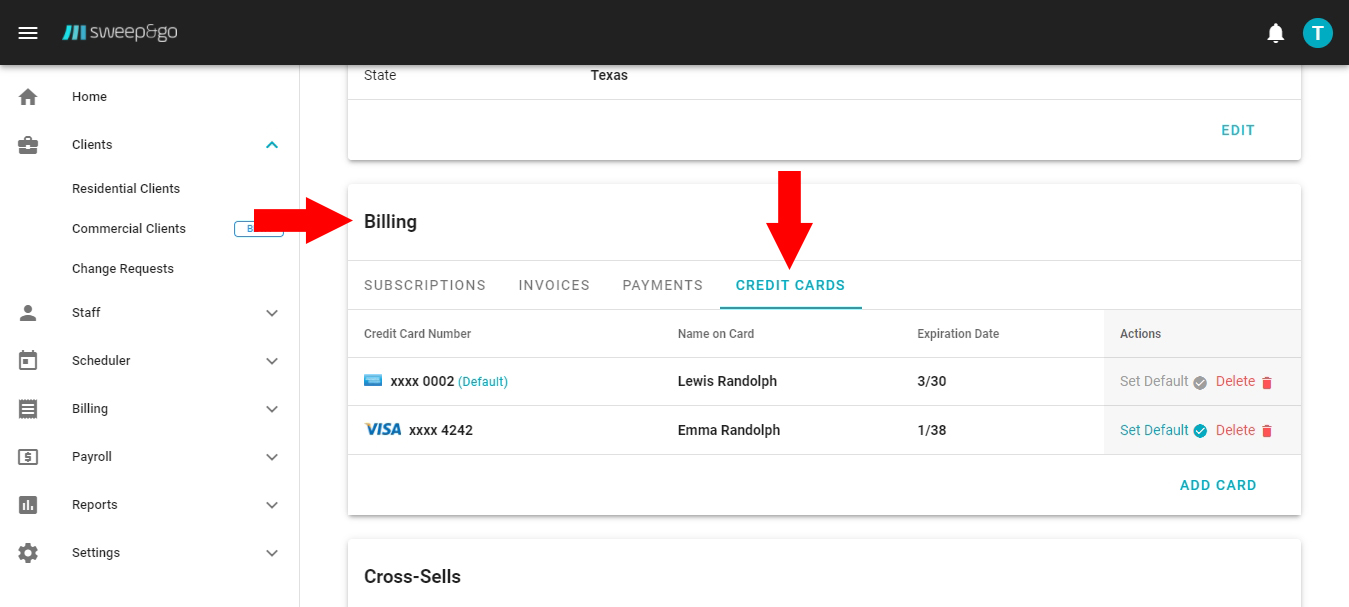Select the Clients briefcase icon
1349x607 pixels.
click(x=27, y=144)
